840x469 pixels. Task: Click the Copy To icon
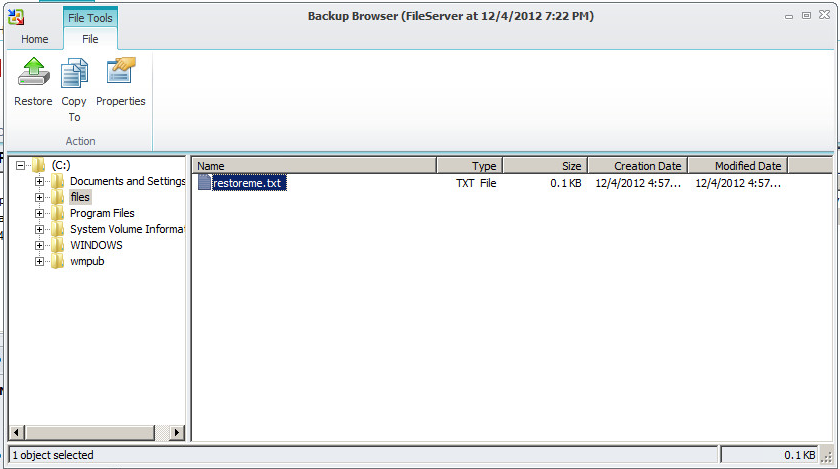(74, 73)
